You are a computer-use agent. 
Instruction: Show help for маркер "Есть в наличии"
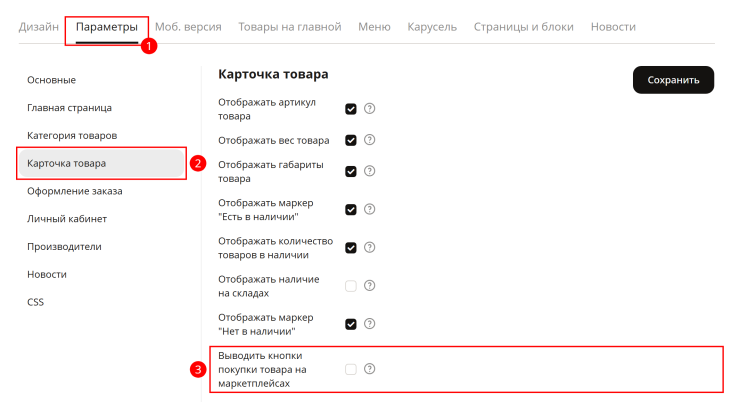[370, 209]
